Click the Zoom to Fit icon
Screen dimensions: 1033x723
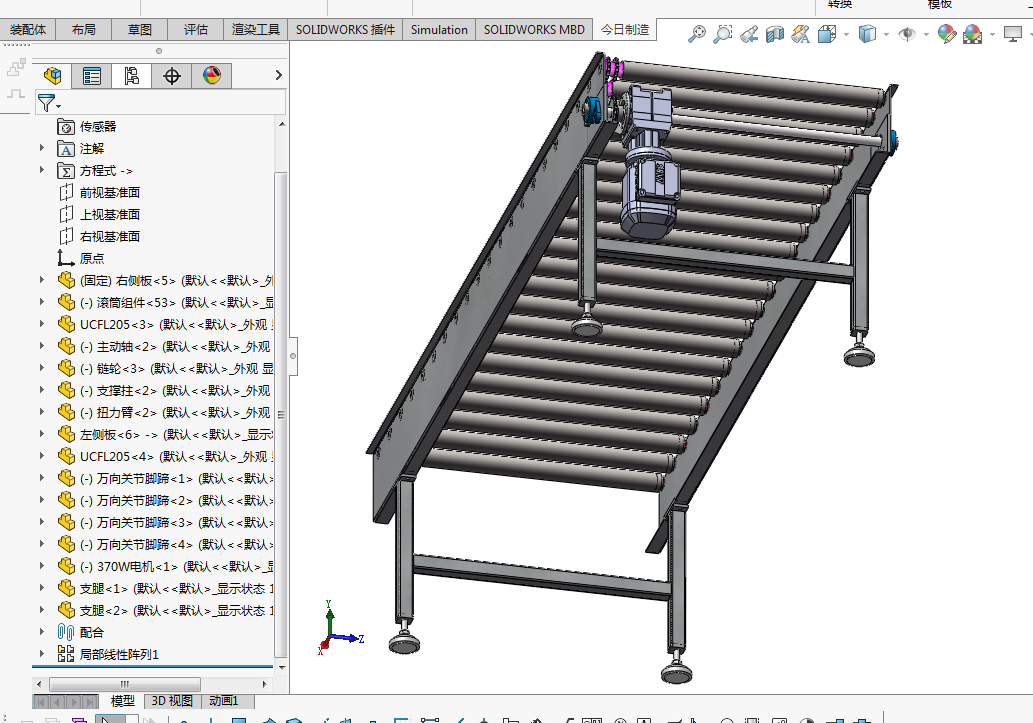(698, 34)
